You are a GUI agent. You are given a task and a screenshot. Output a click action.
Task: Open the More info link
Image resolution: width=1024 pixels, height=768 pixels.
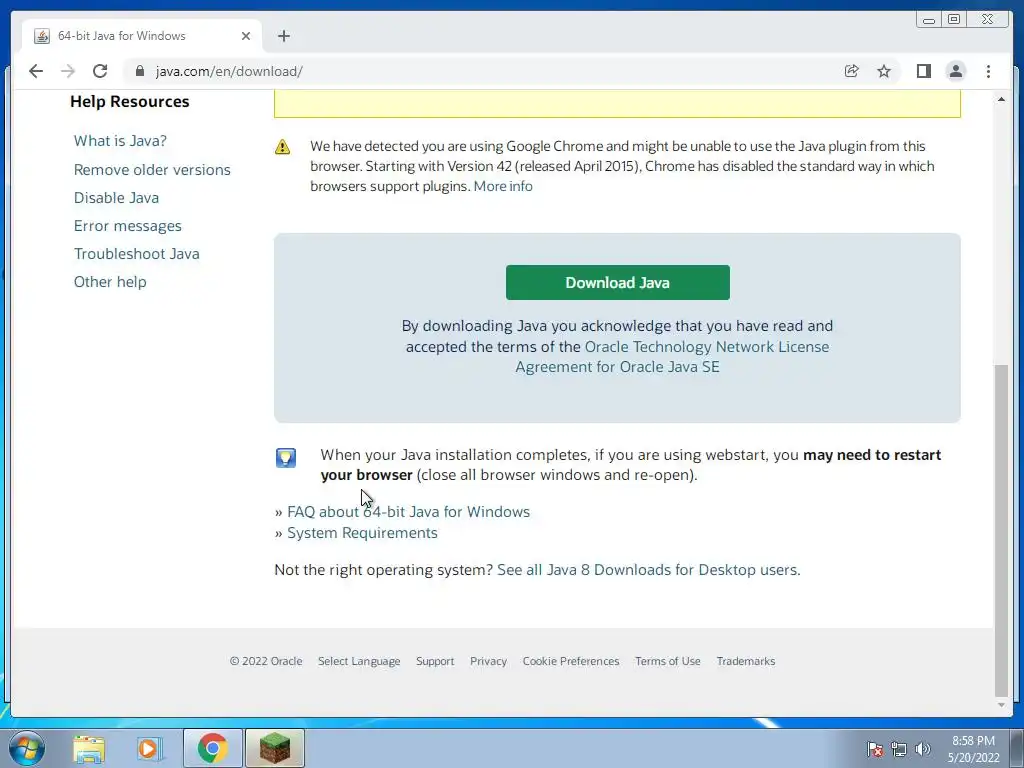coord(503,186)
